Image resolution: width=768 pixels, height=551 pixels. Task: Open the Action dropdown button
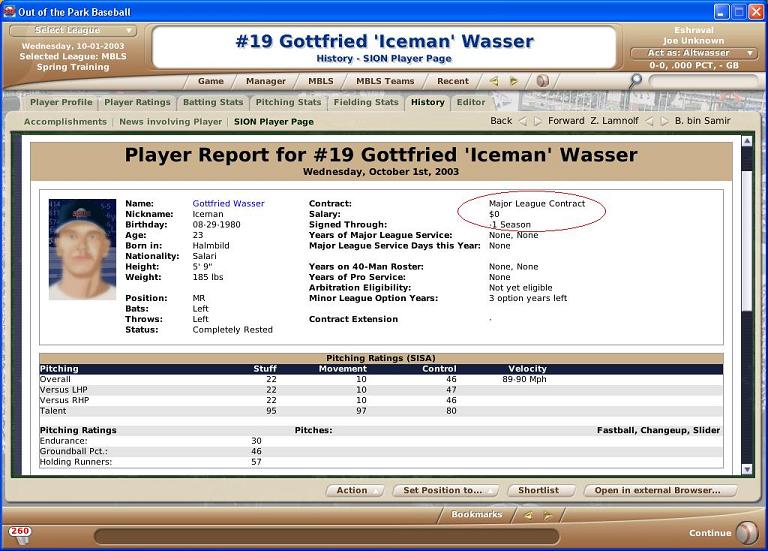356,491
